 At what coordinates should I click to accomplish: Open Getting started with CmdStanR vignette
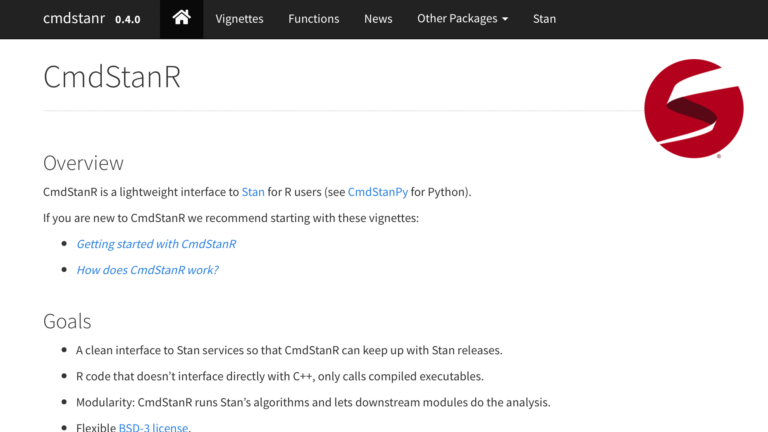[156, 244]
